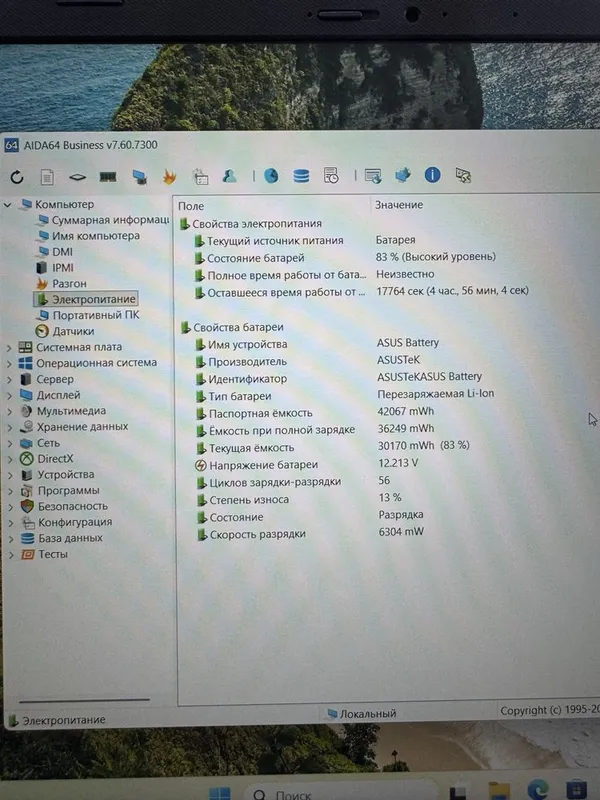Click the AIDA64 logo in title bar
The width and height of the screenshot is (600, 800).
point(11,145)
